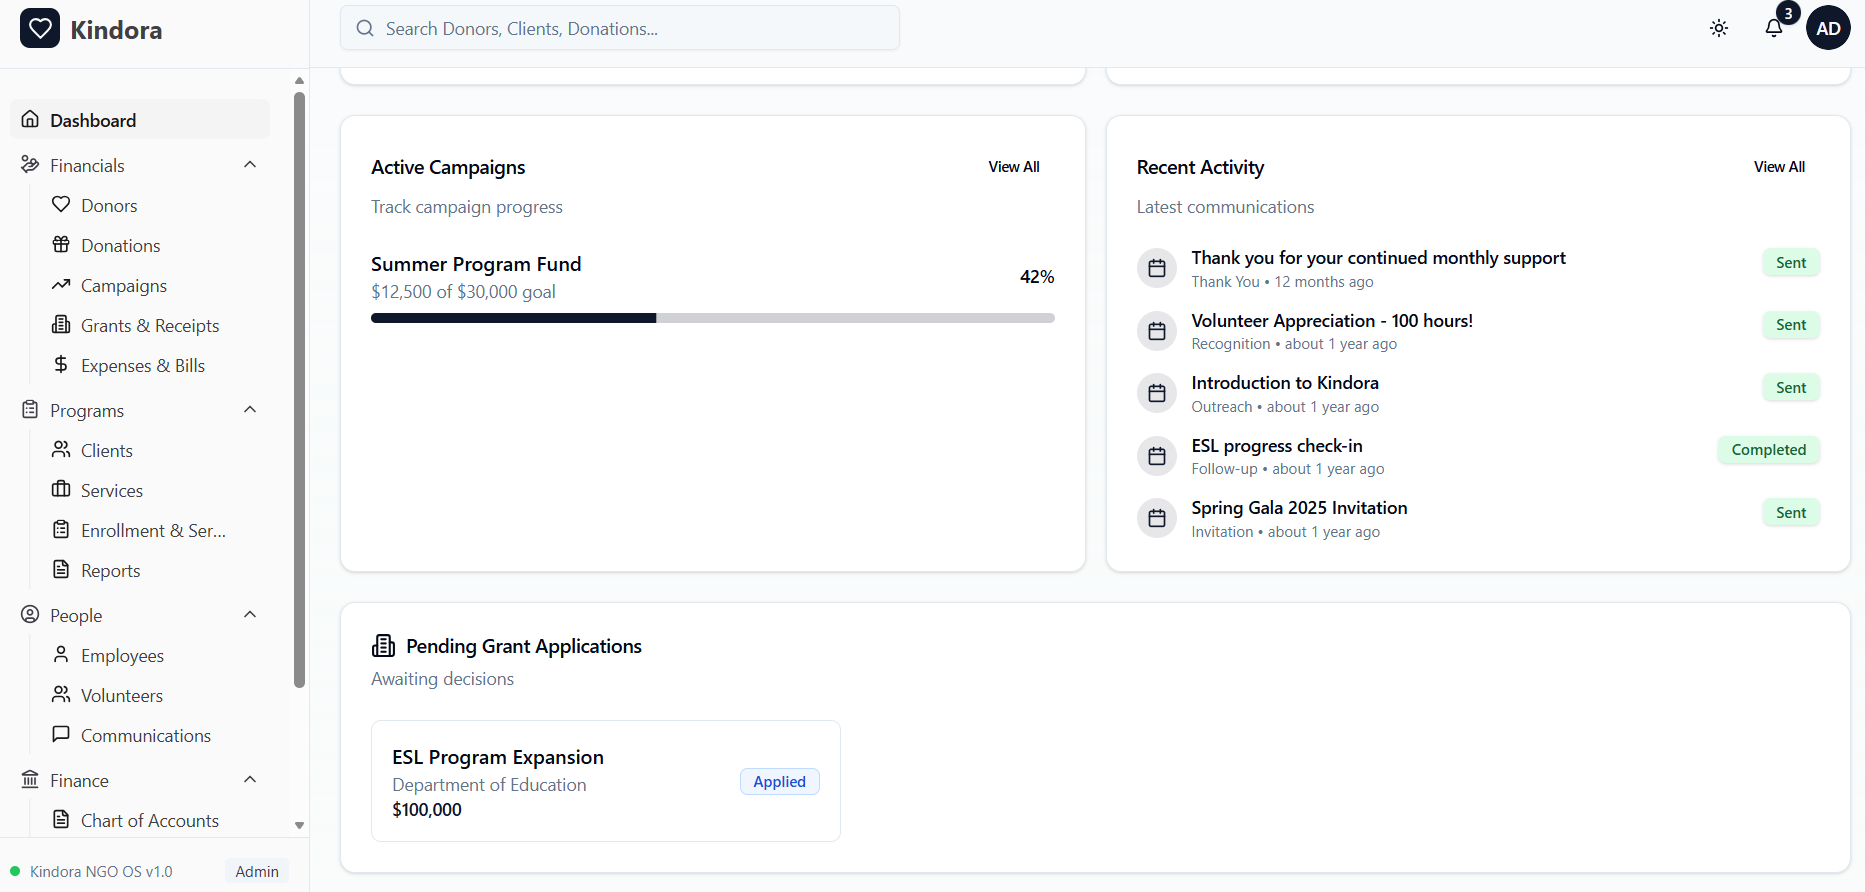Open Services page
The height and width of the screenshot is (892, 1865).
112,490
